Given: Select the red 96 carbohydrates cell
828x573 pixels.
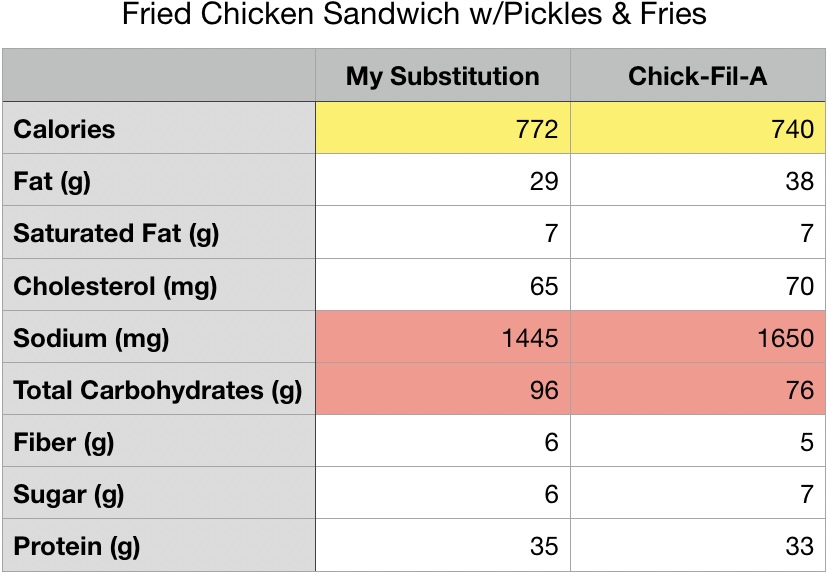Looking at the screenshot, I should [443, 390].
